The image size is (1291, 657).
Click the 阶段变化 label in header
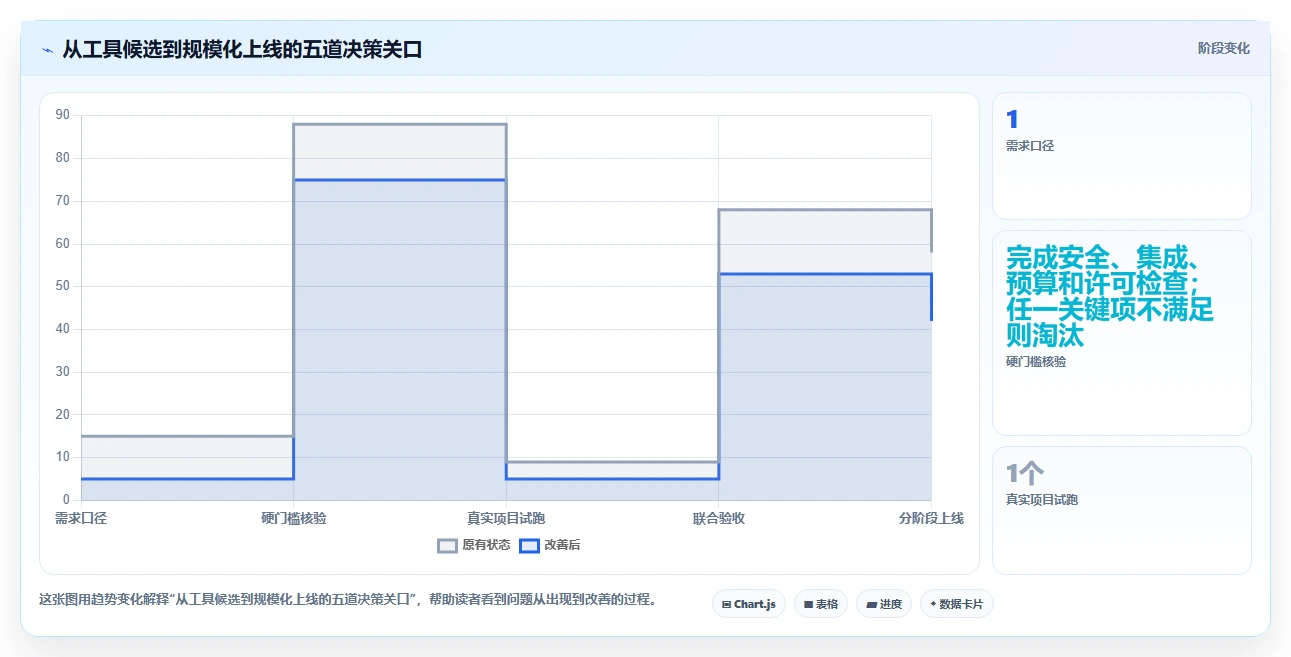pos(1223,48)
